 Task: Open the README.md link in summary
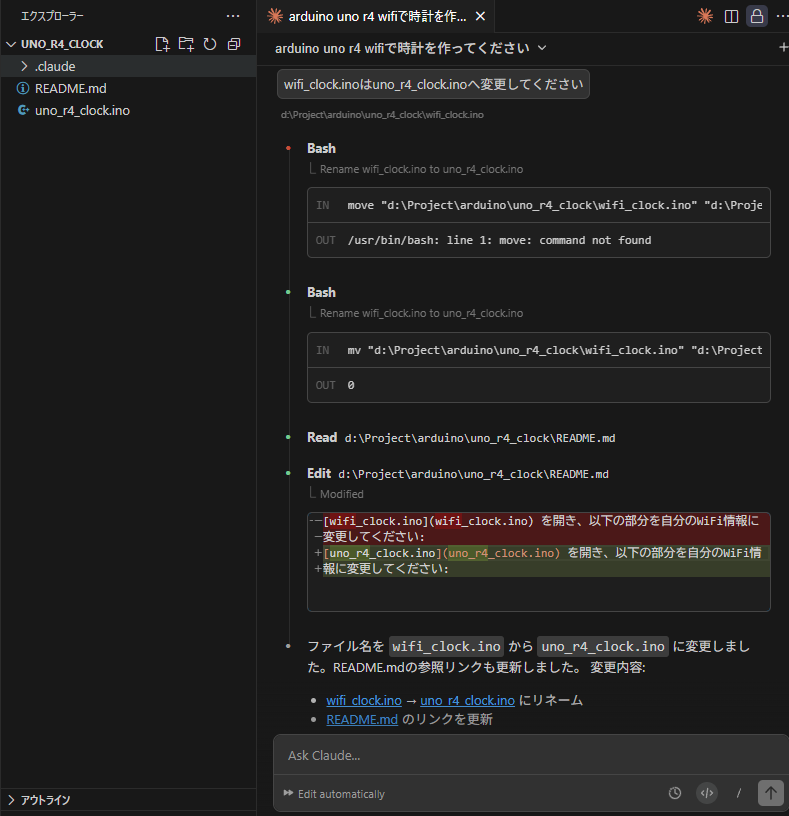tap(362, 719)
